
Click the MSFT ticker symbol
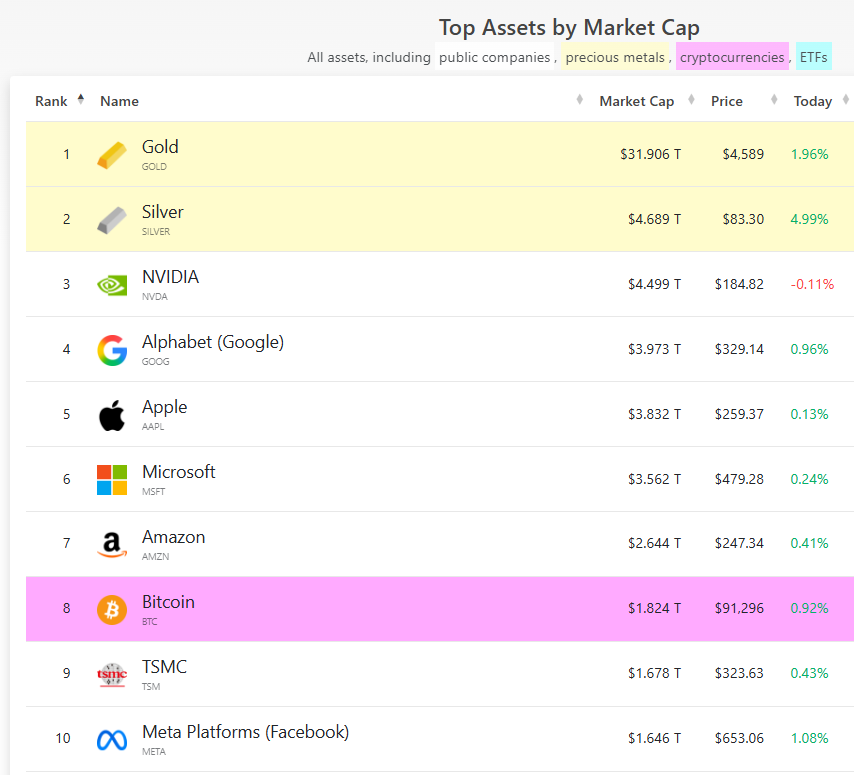pos(154,492)
